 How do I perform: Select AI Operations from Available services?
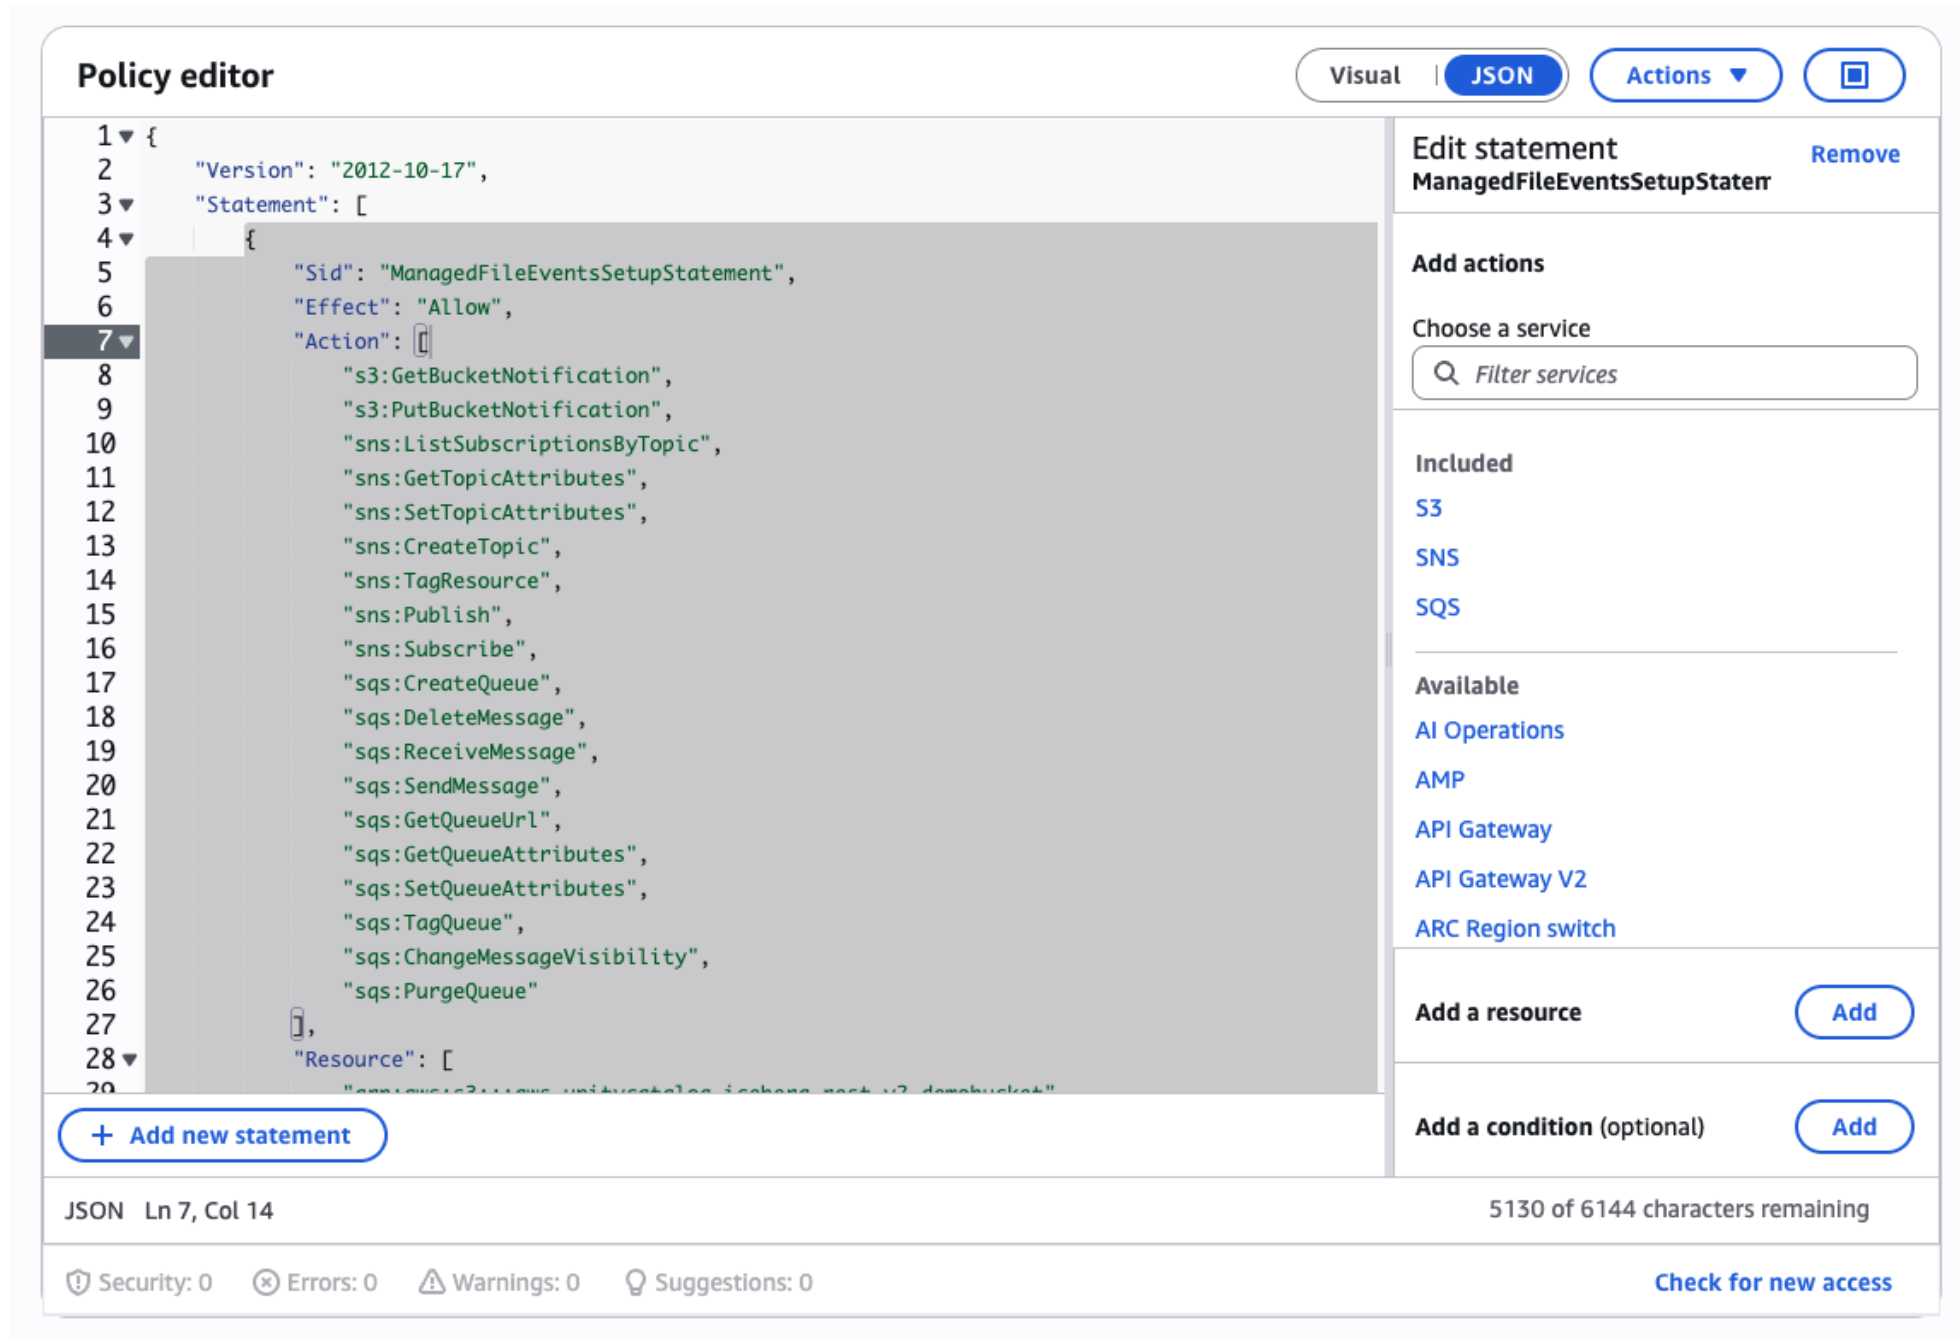pyautogui.click(x=1489, y=730)
